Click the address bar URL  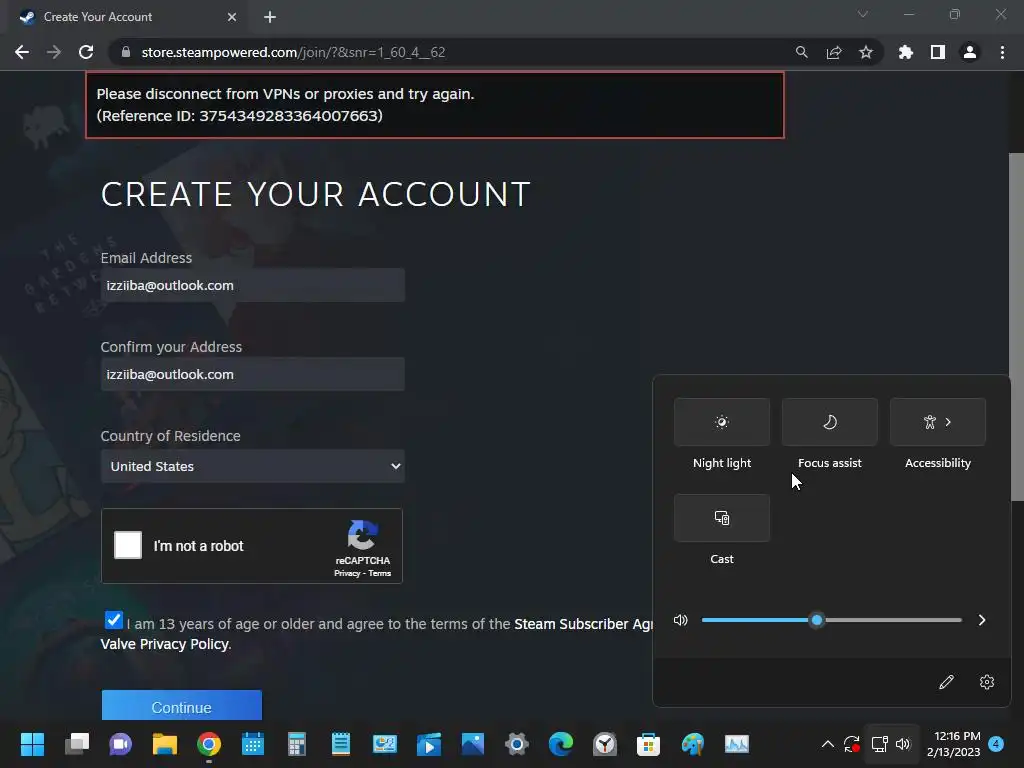click(293, 52)
